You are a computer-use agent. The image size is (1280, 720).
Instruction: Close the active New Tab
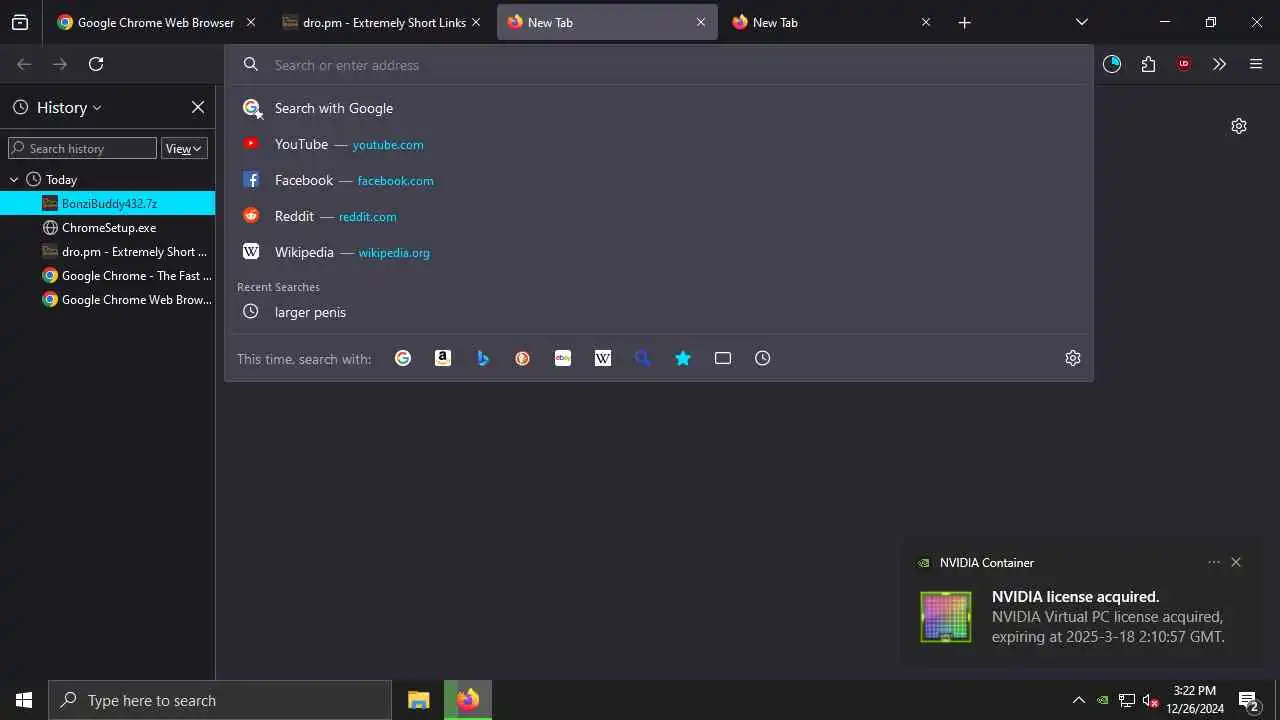click(x=701, y=22)
